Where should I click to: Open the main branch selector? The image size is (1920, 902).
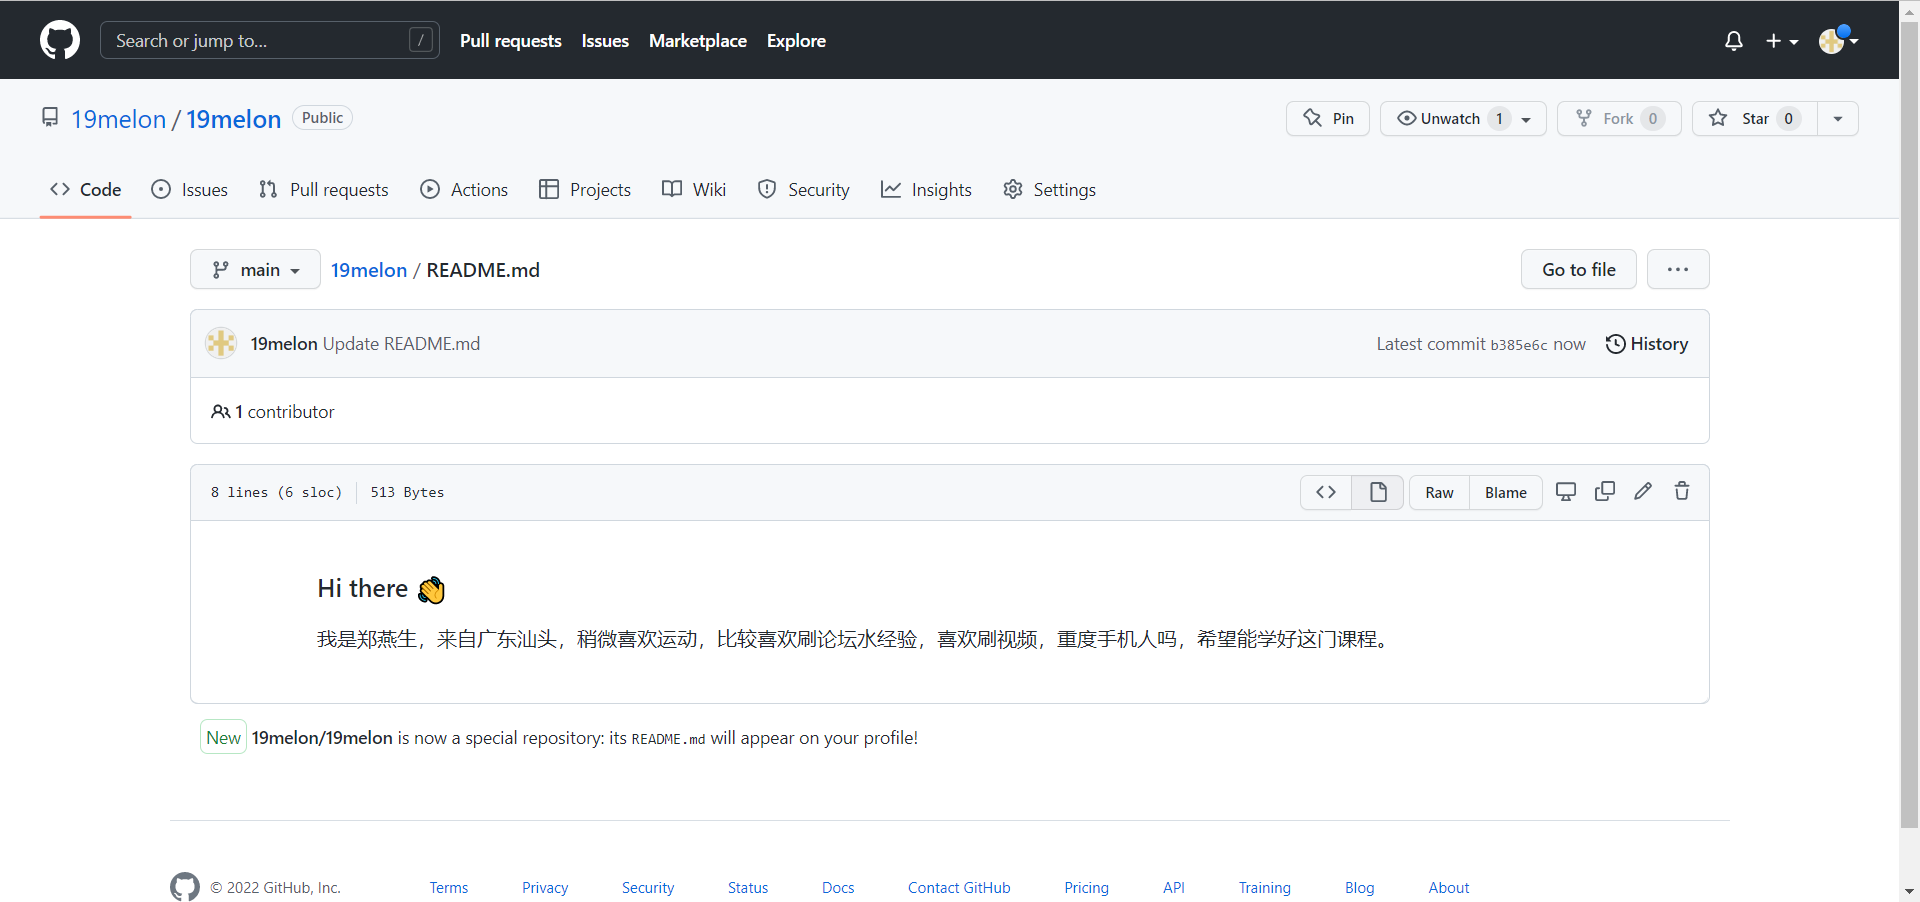(x=255, y=269)
